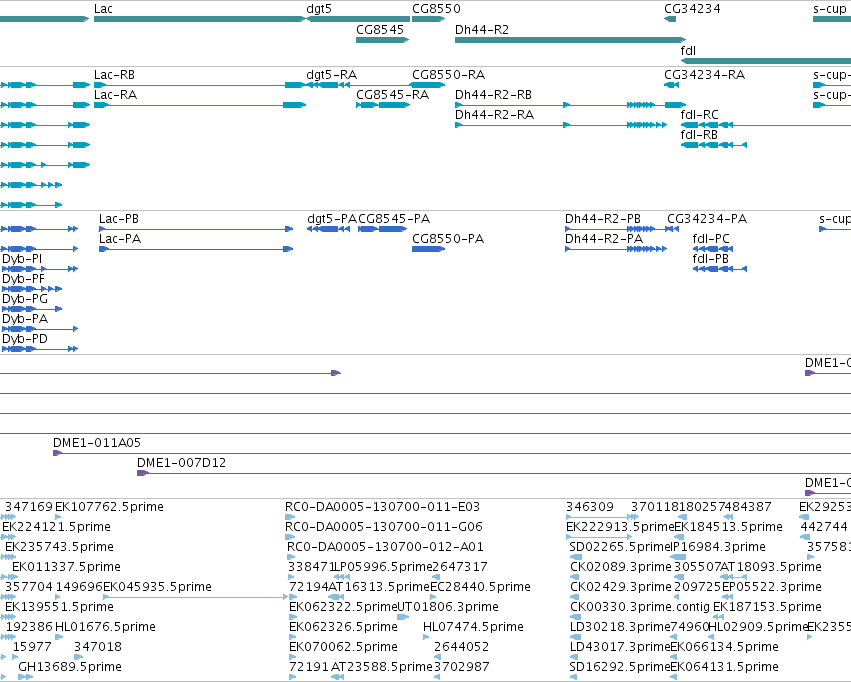Click EST label 442744
The height and width of the screenshot is (682, 851).
pyautogui.click(x=824, y=527)
